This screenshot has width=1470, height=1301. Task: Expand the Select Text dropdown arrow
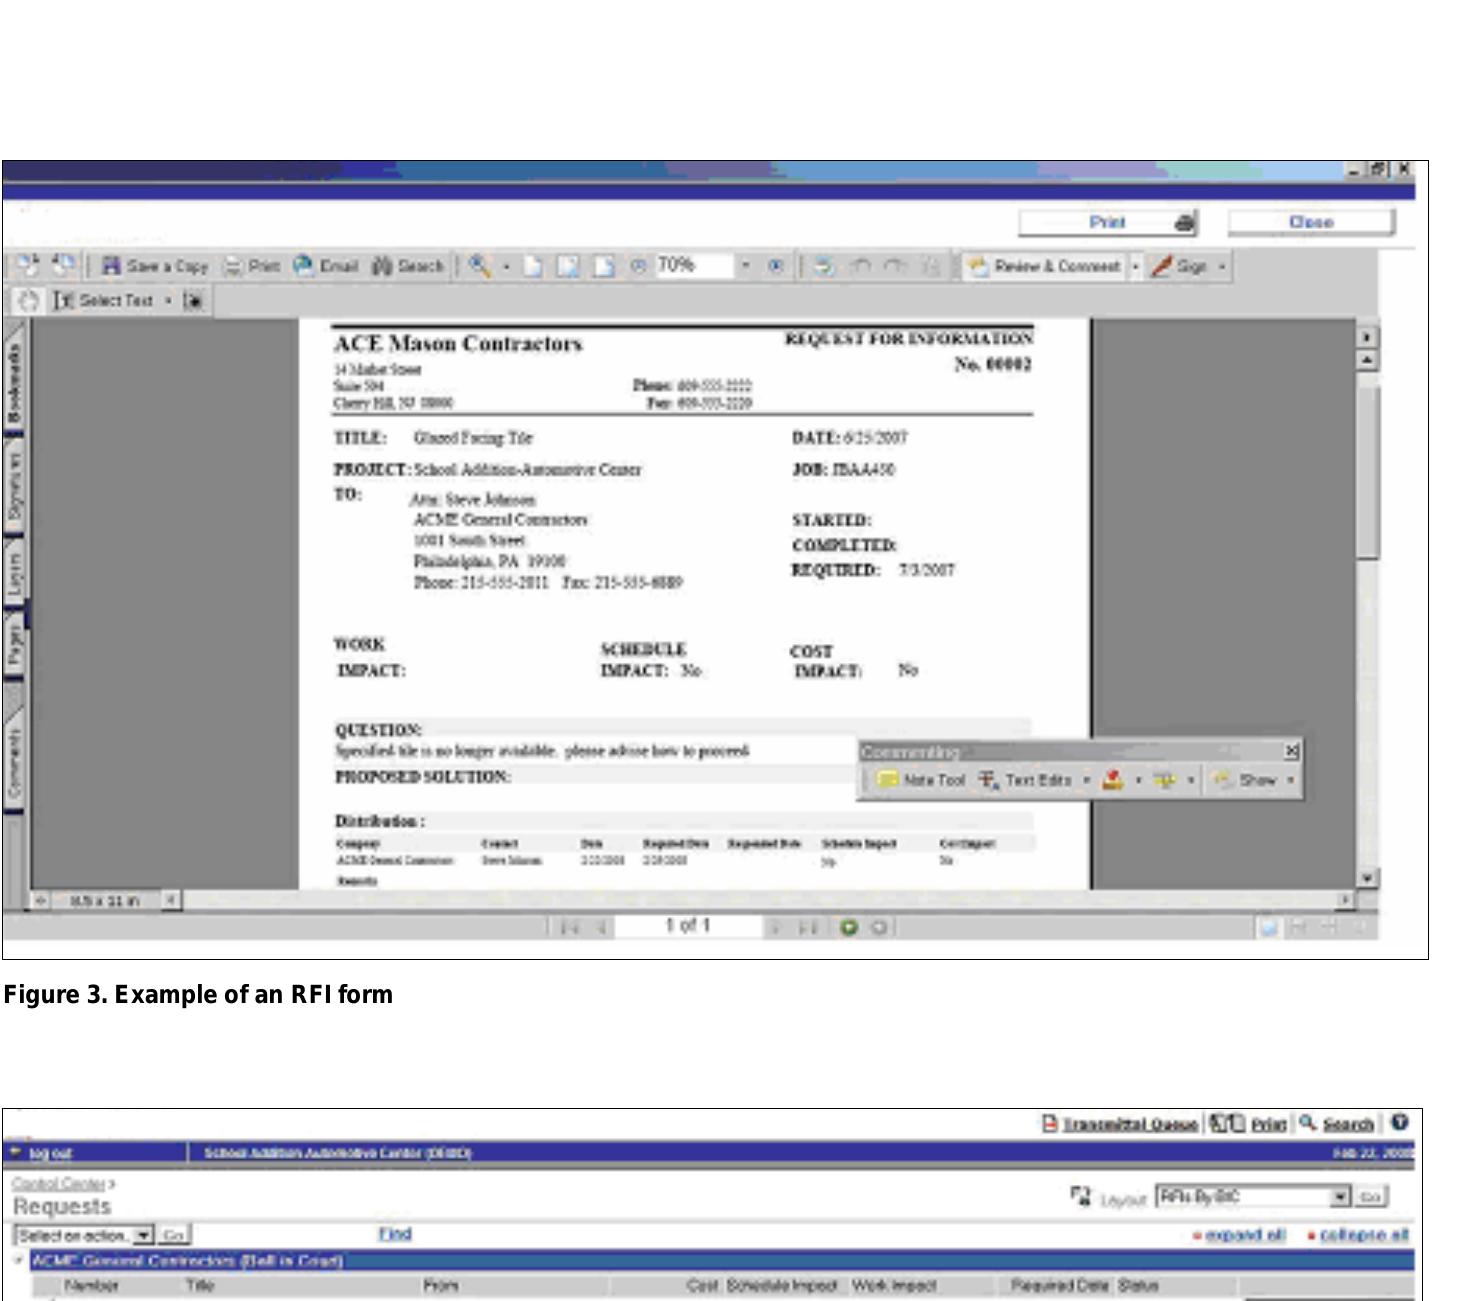168,300
